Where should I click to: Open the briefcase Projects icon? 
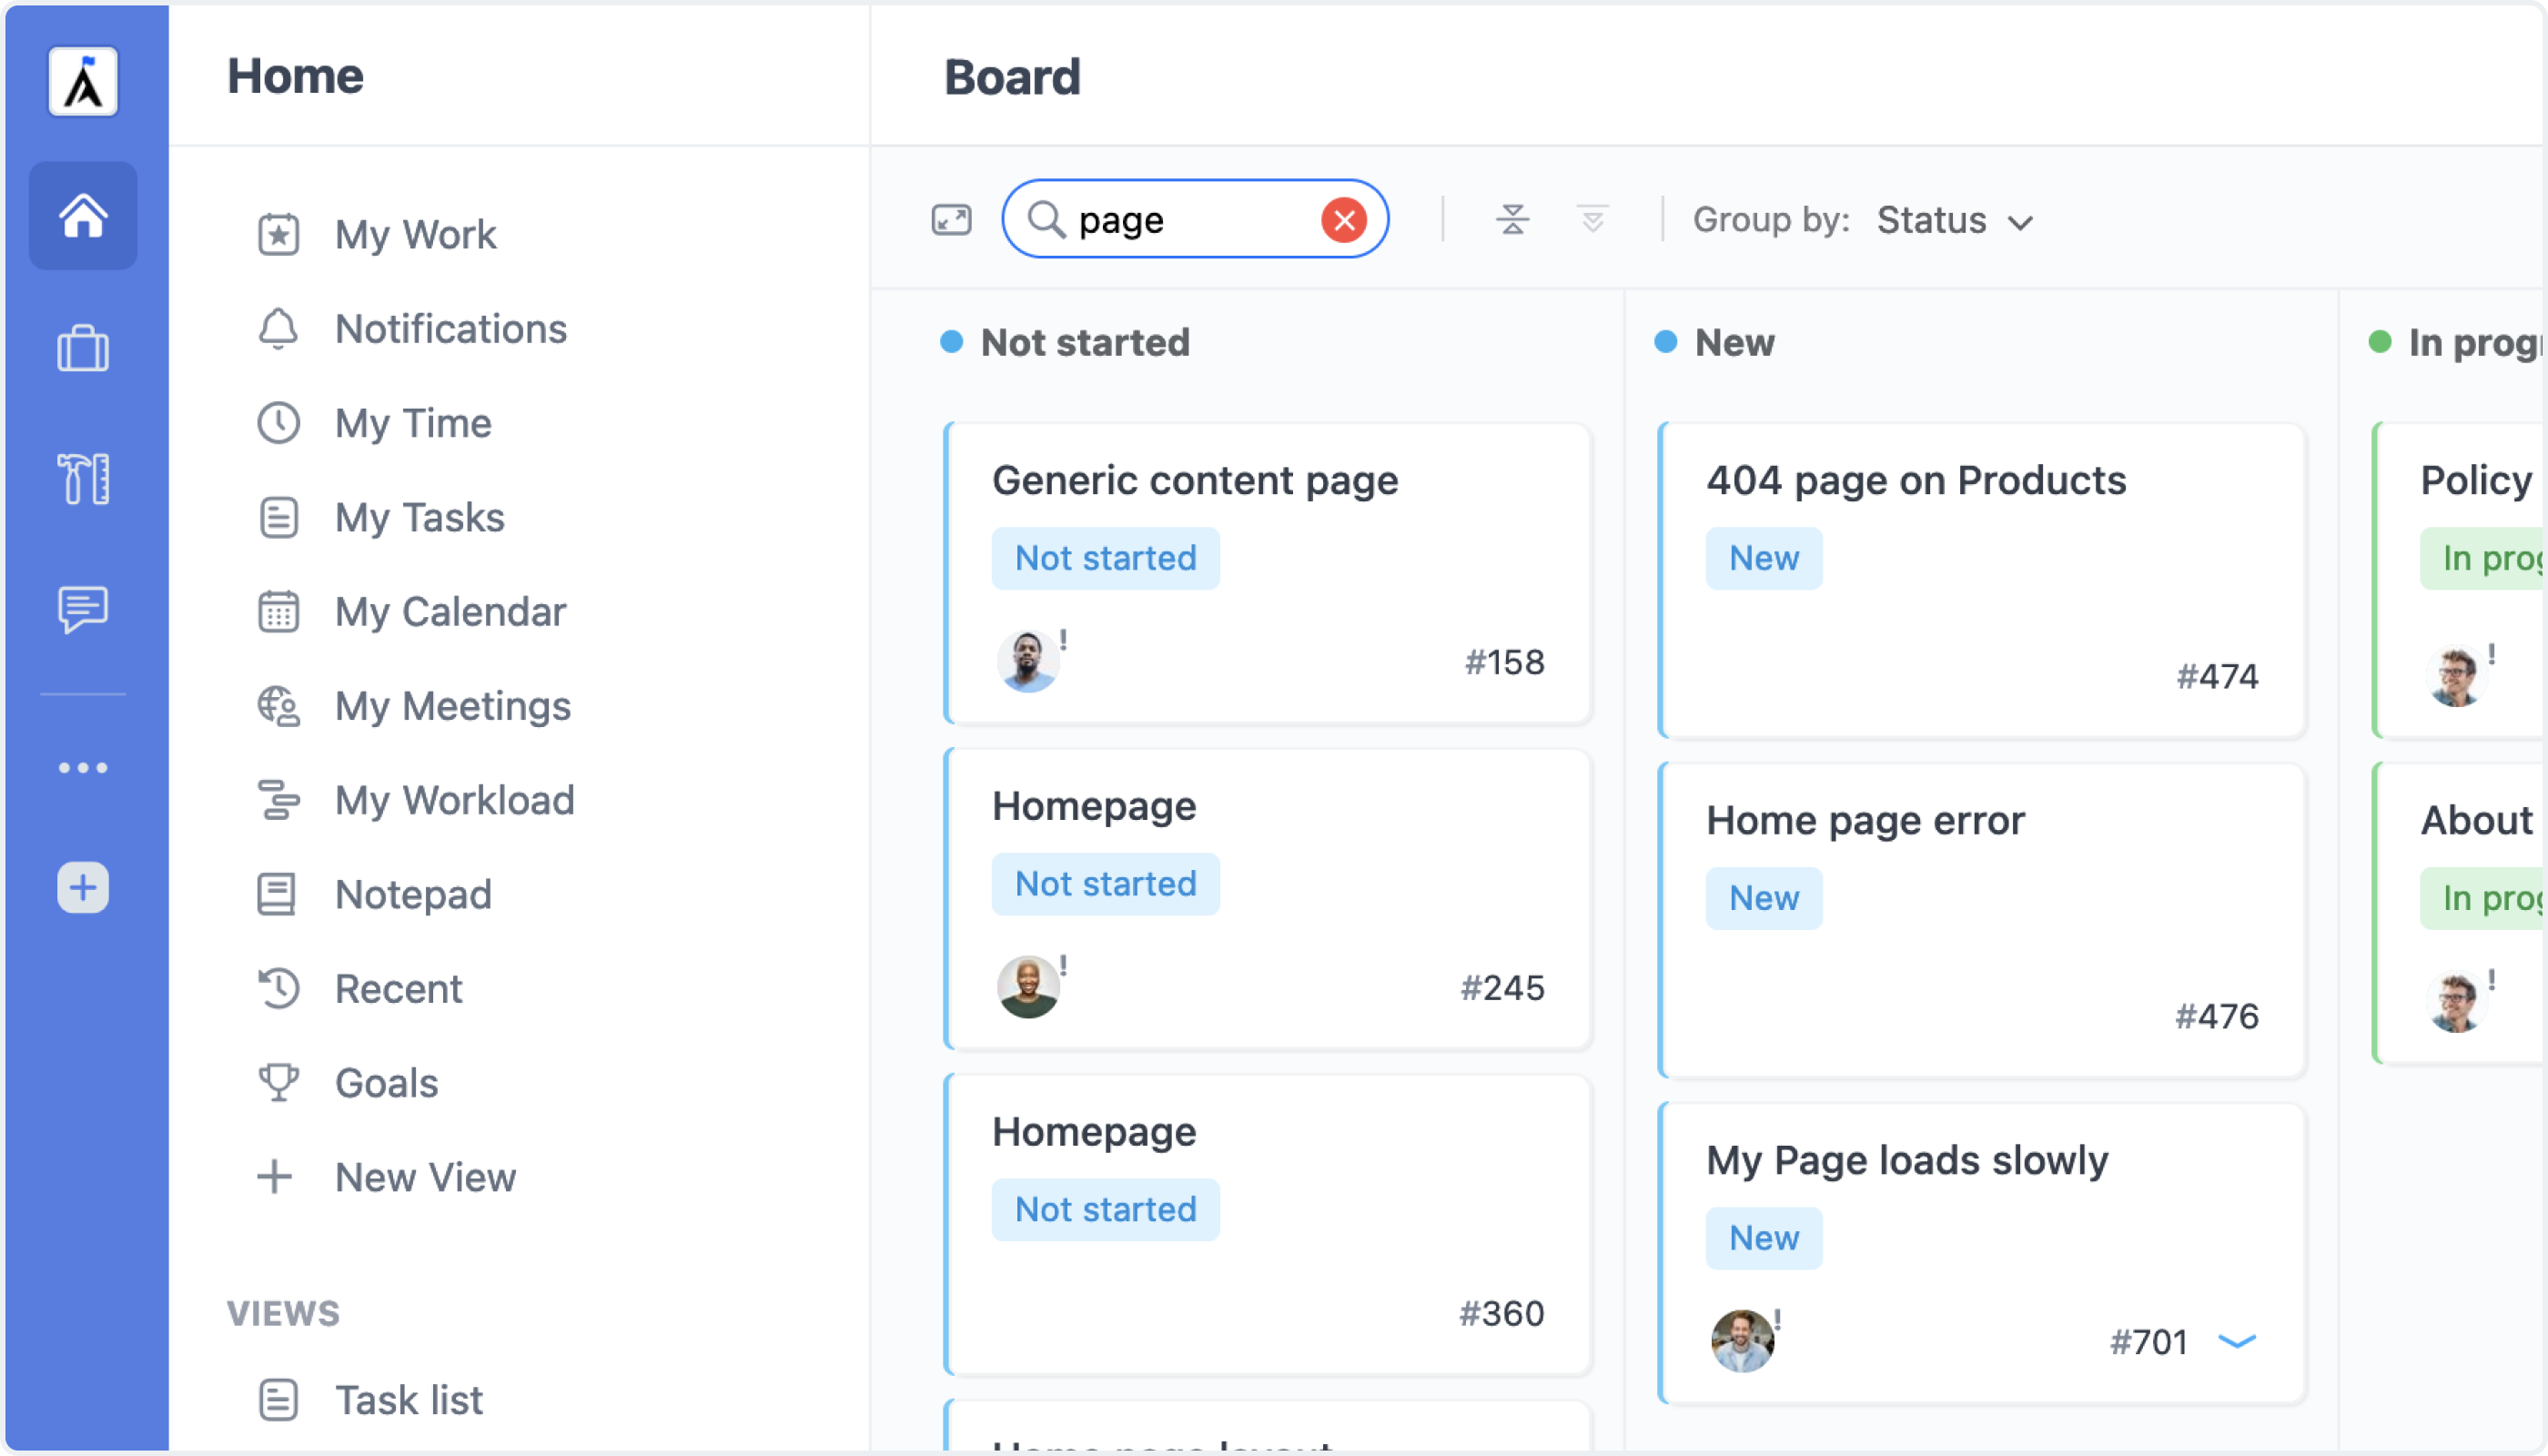[x=83, y=349]
